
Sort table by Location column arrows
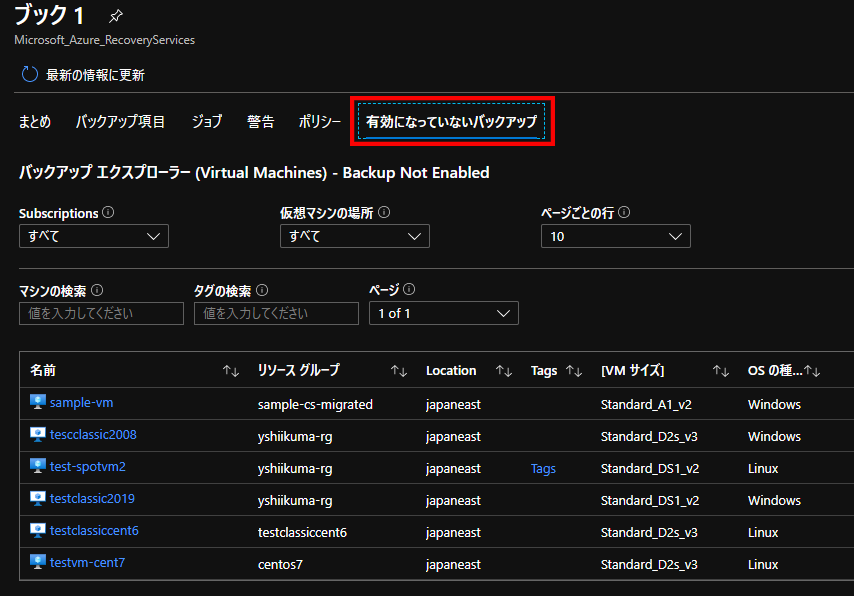click(504, 371)
